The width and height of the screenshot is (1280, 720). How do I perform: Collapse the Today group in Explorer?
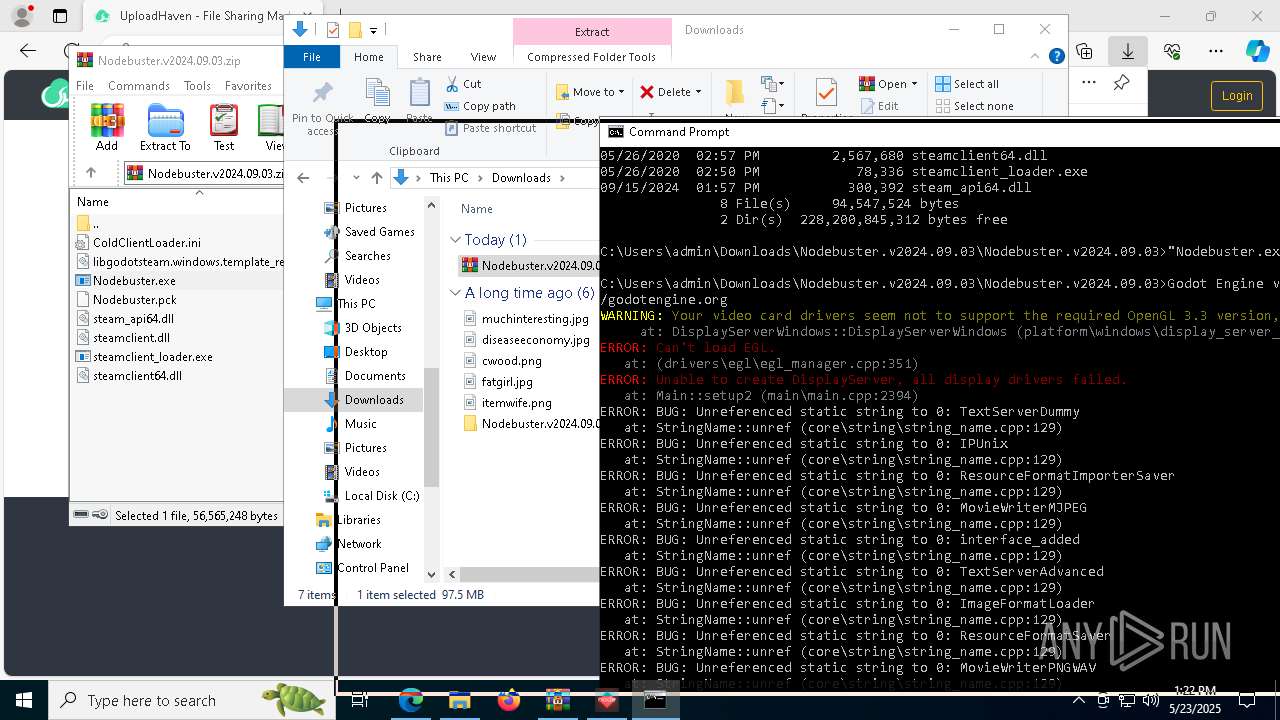coord(456,240)
